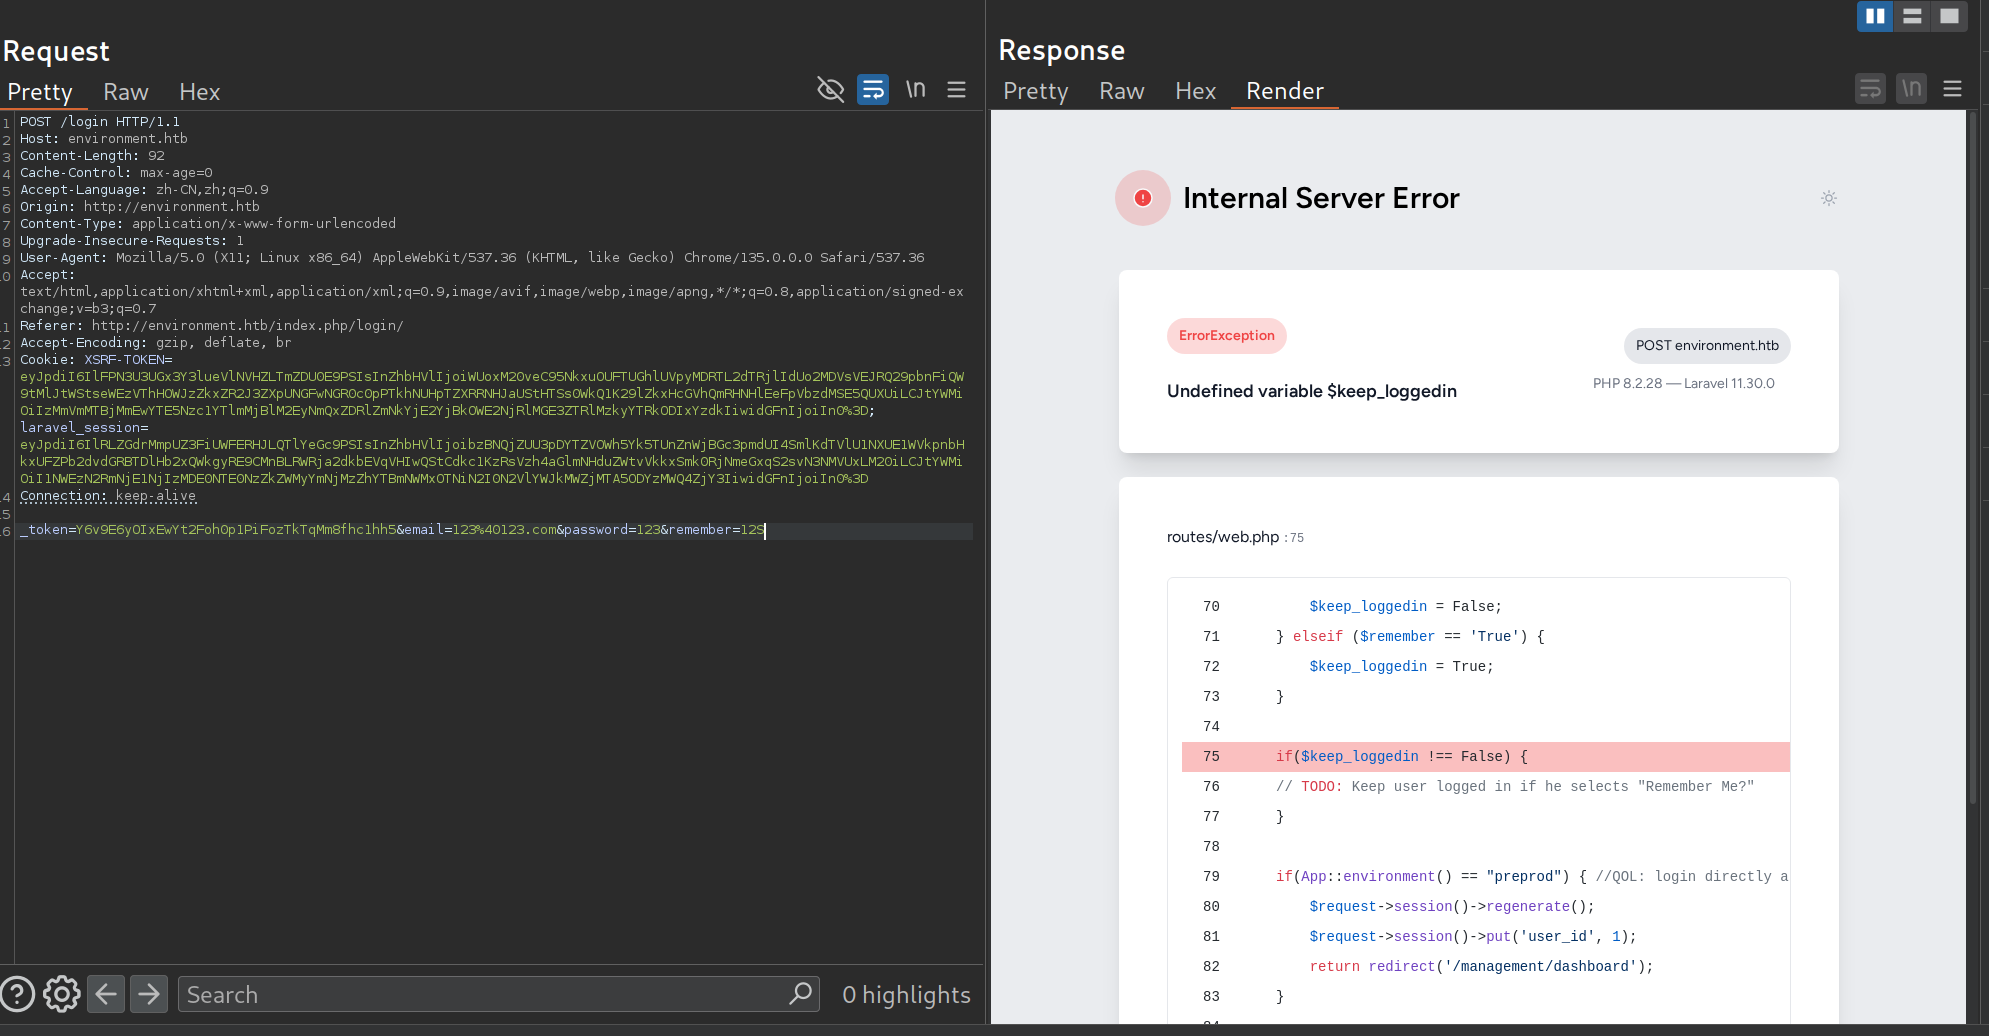Image resolution: width=1989 pixels, height=1036 pixels.
Task: Click the 0 highlights label
Action: [x=906, y=995]
